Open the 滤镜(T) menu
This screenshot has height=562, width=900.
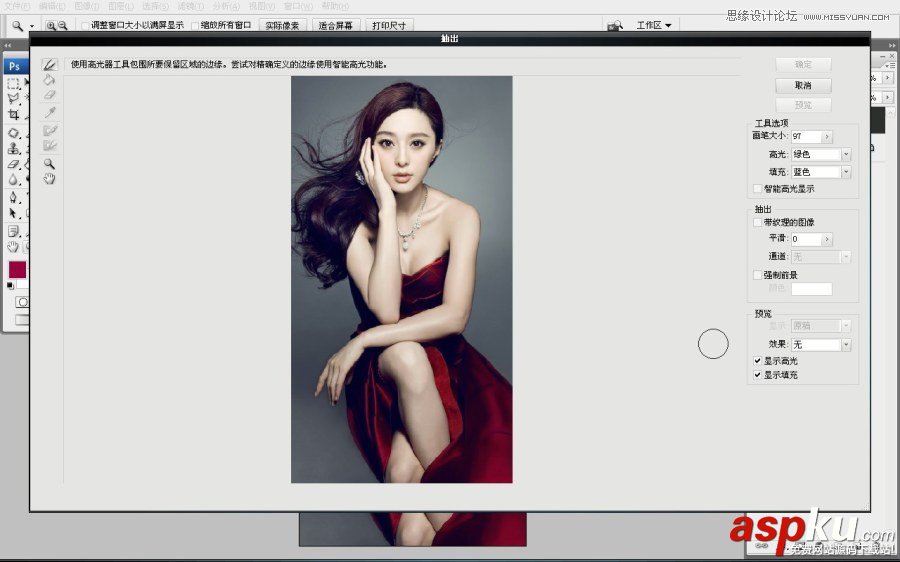(191, 6)
